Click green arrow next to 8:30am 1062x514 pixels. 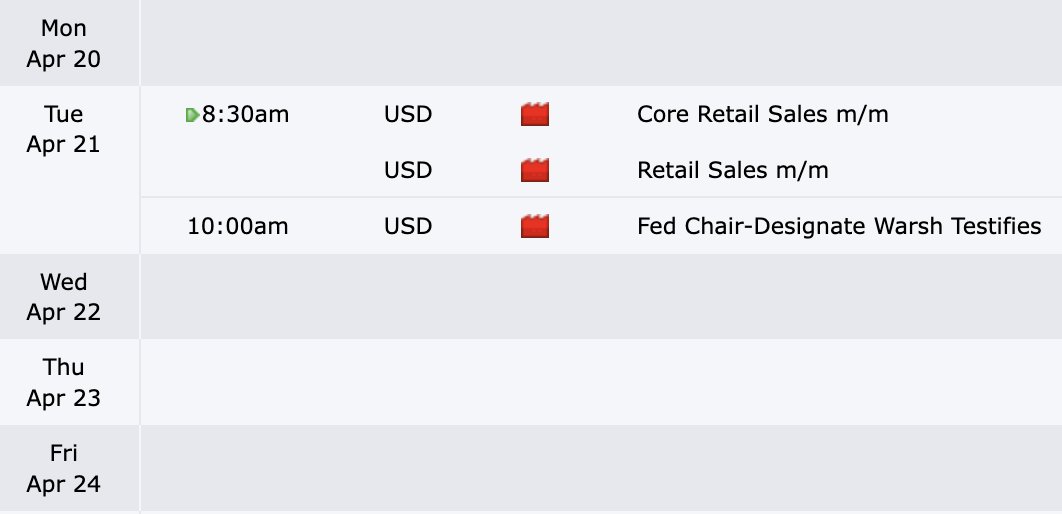click(x=192, y=115)
